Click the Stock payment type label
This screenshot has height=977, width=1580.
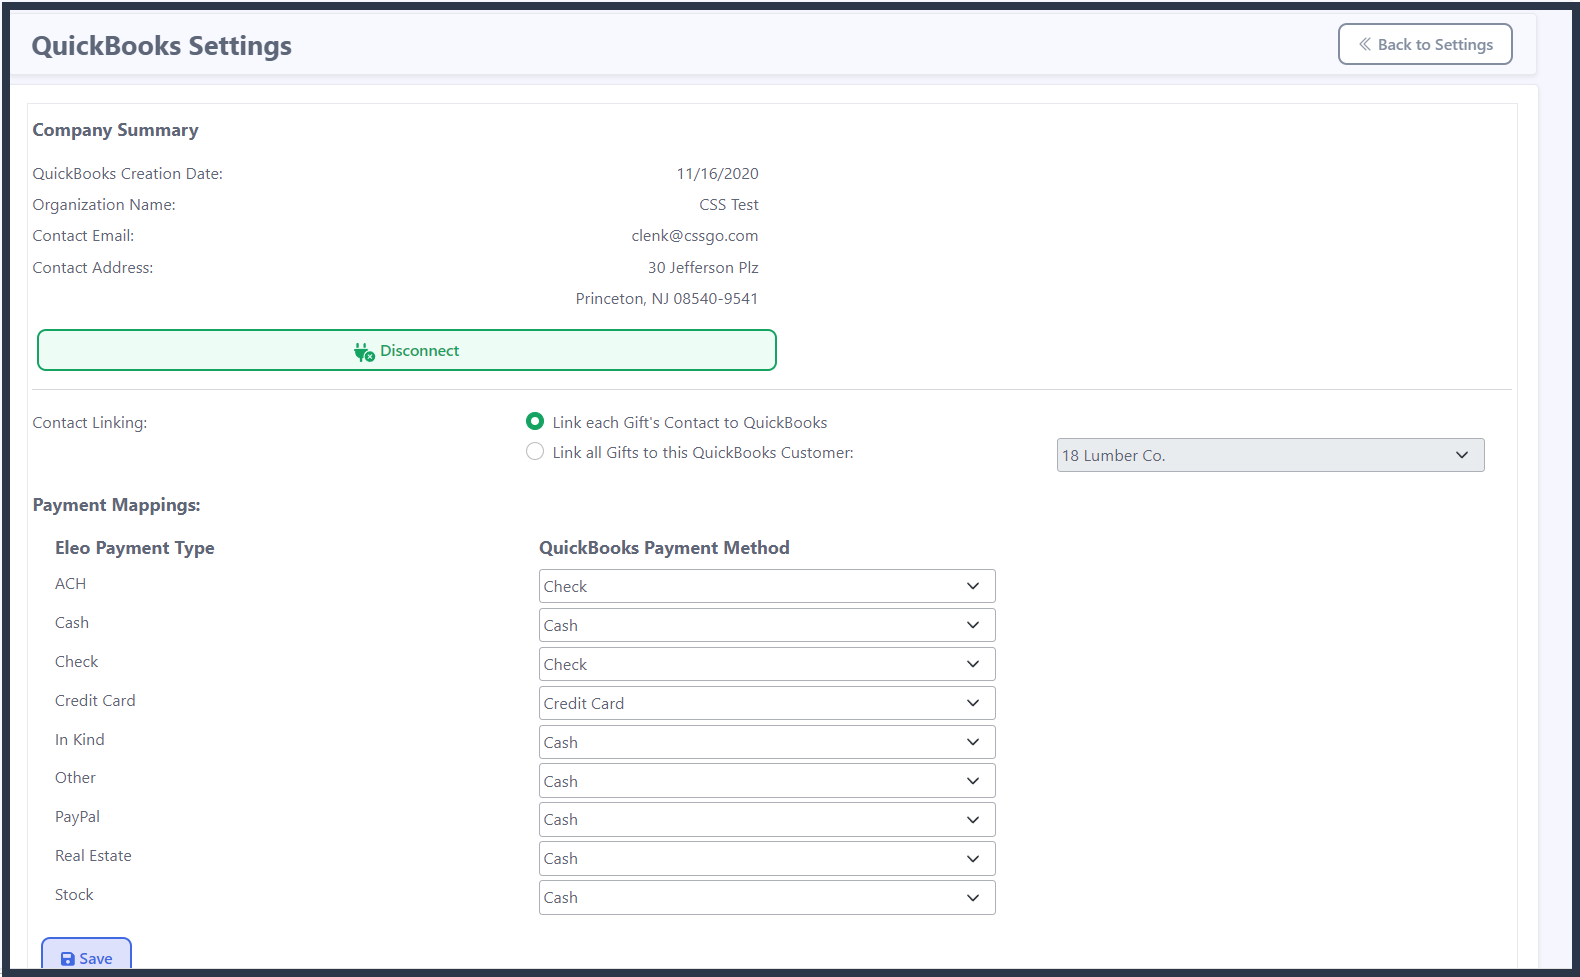(x=74, y=895)
